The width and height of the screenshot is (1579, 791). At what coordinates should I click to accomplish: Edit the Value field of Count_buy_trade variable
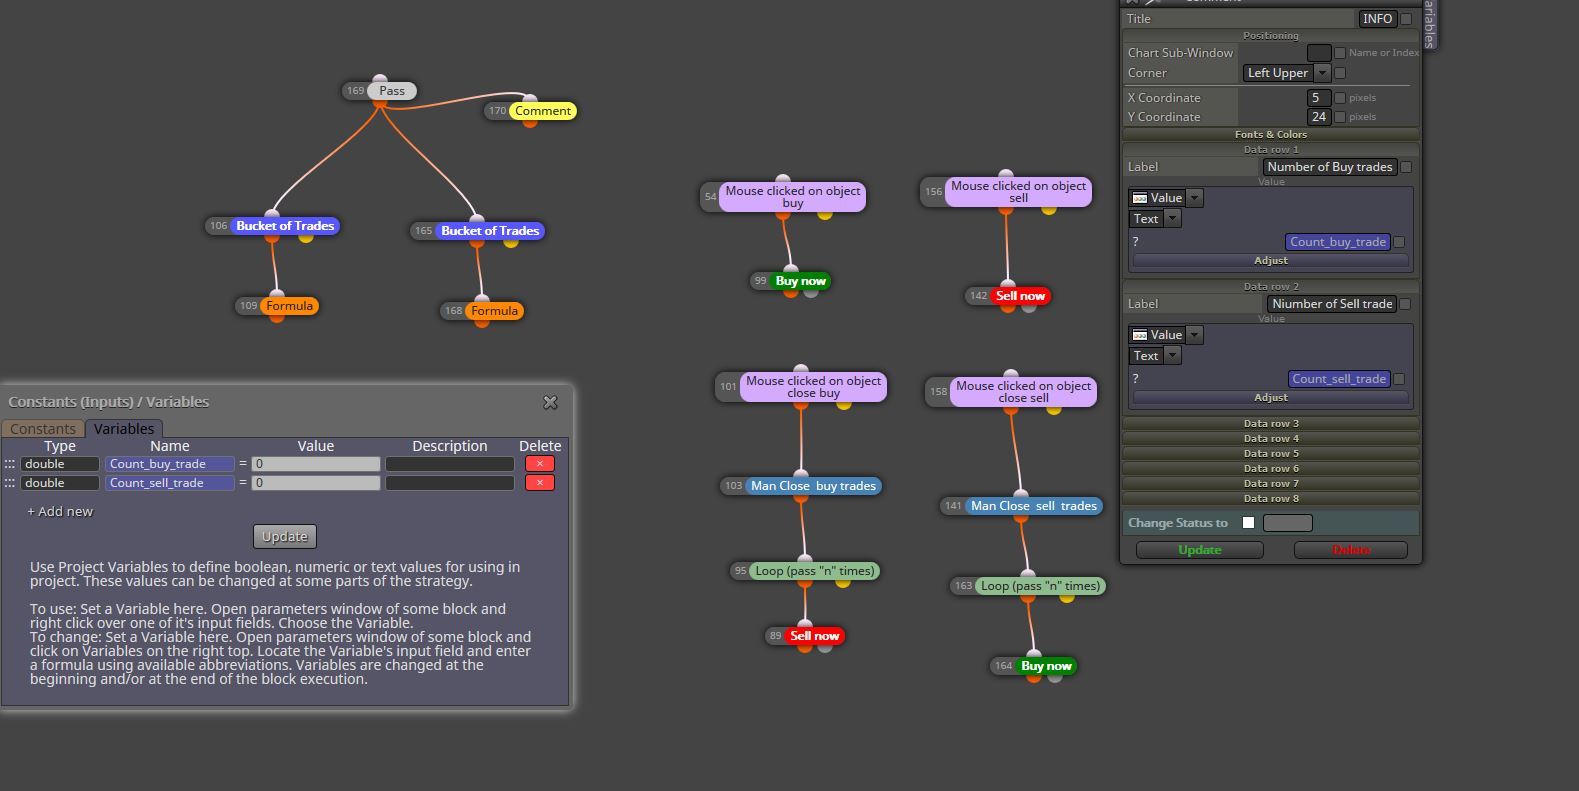(316, 464)
